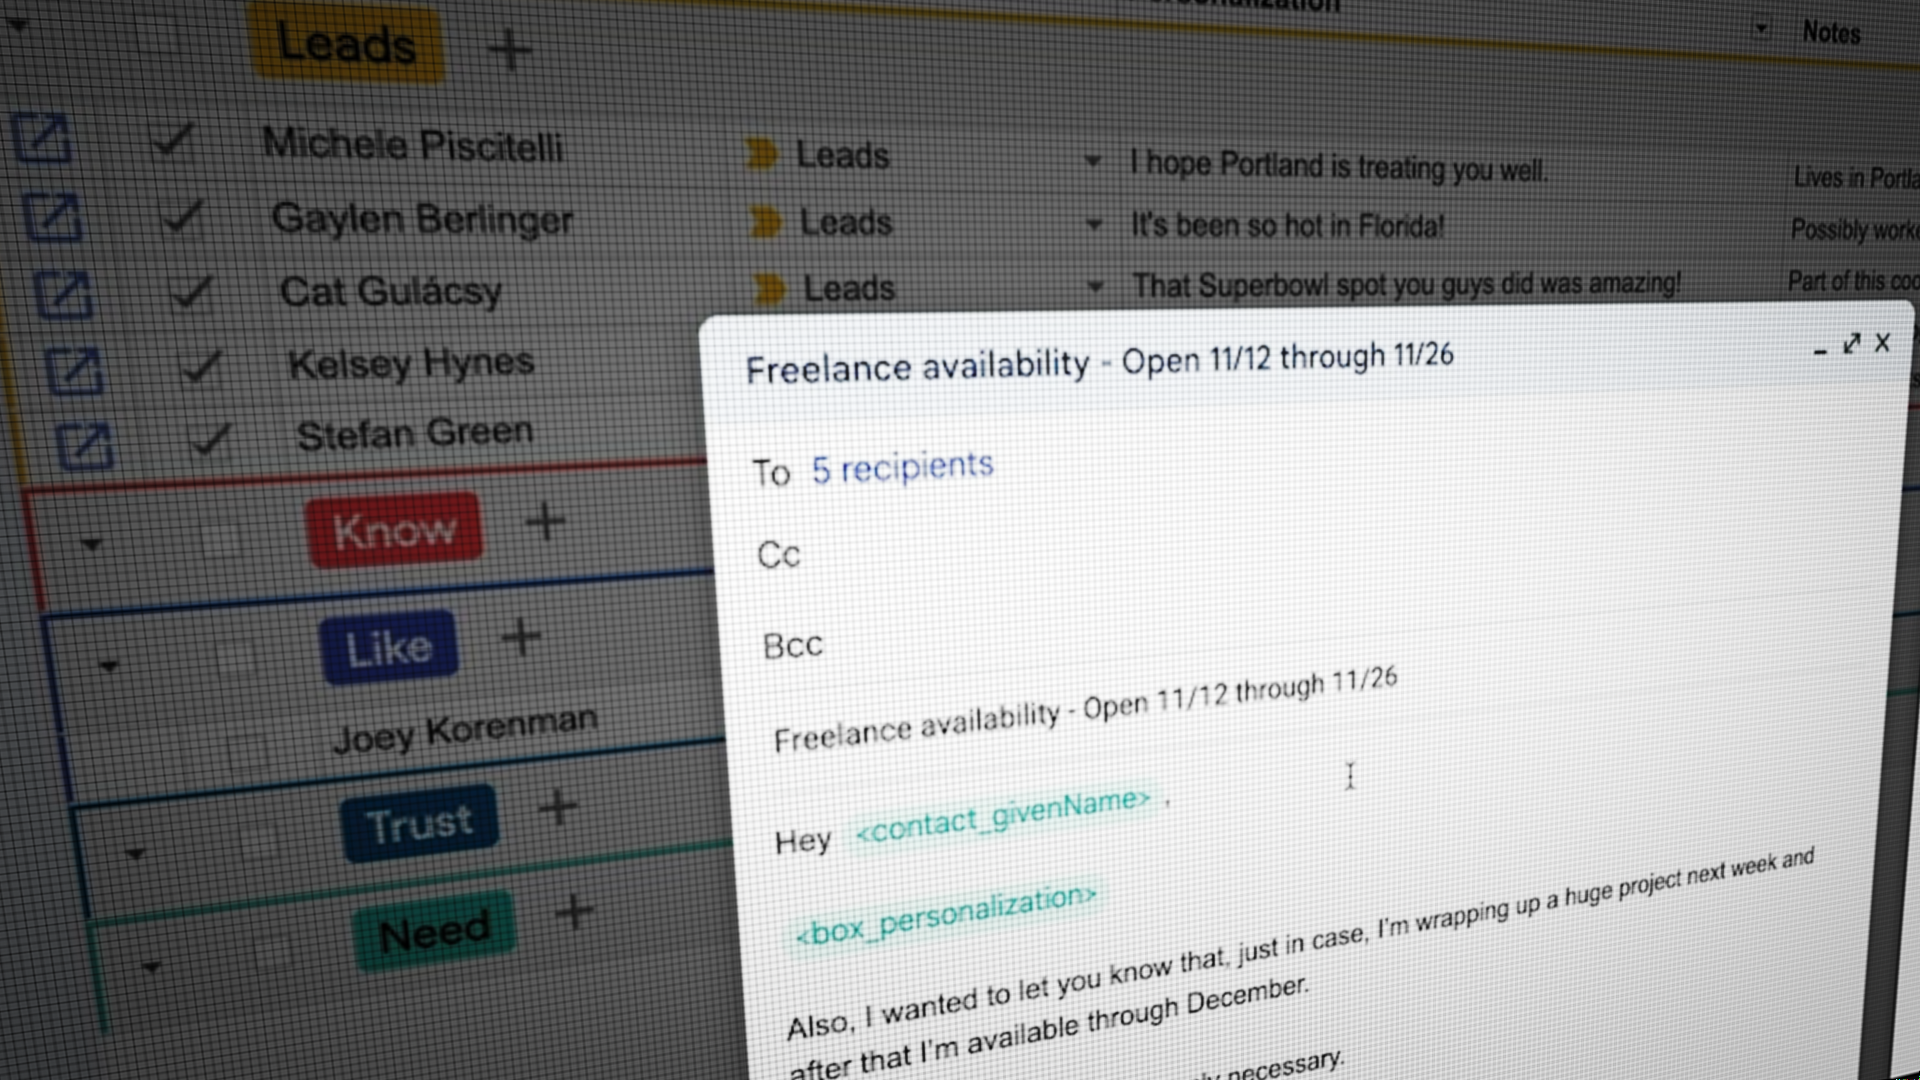Click Cat Gulácsy's Leads stage arrow icon
The width and height of the screenshot is (1920, 1080).
(770, 288)
